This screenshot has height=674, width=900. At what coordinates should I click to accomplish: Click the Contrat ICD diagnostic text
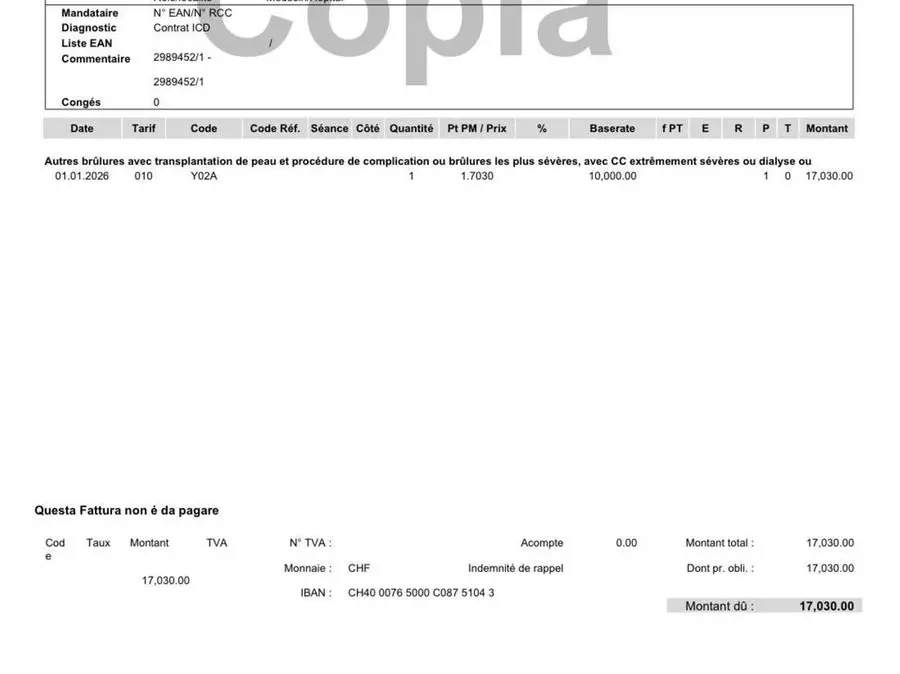[x=182, y=28]
